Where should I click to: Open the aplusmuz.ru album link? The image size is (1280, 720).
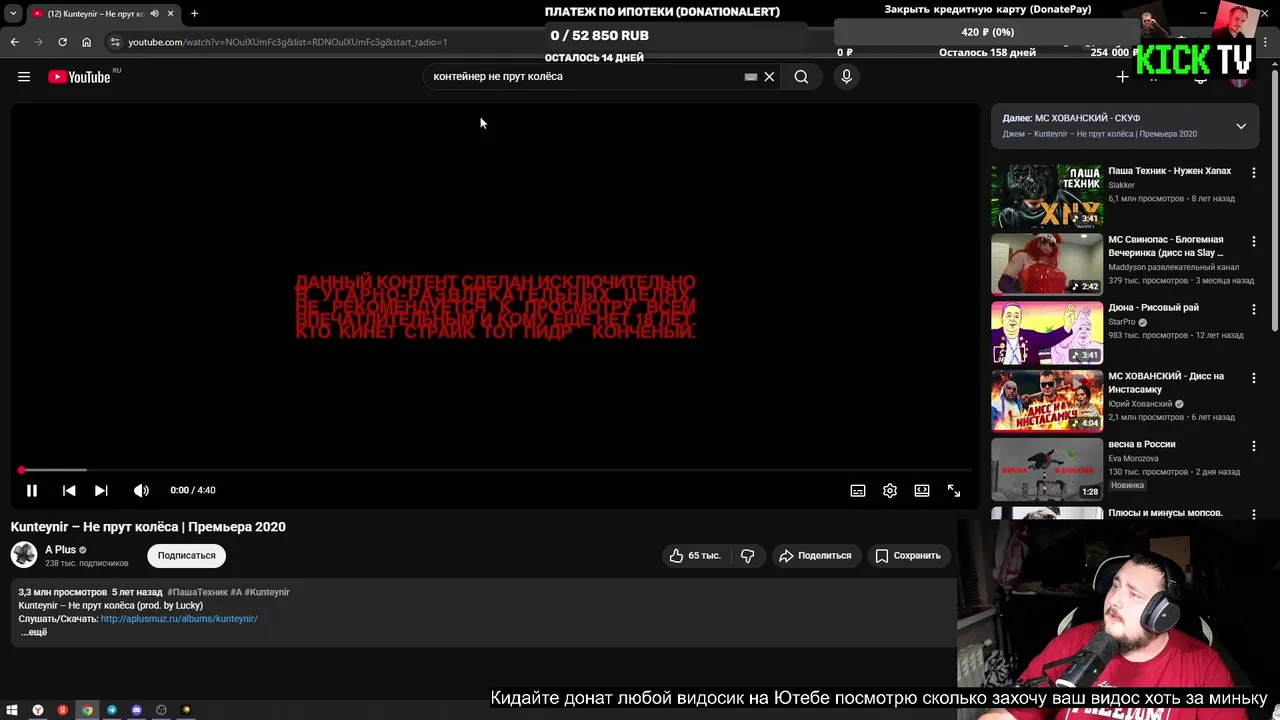[179, 619]
